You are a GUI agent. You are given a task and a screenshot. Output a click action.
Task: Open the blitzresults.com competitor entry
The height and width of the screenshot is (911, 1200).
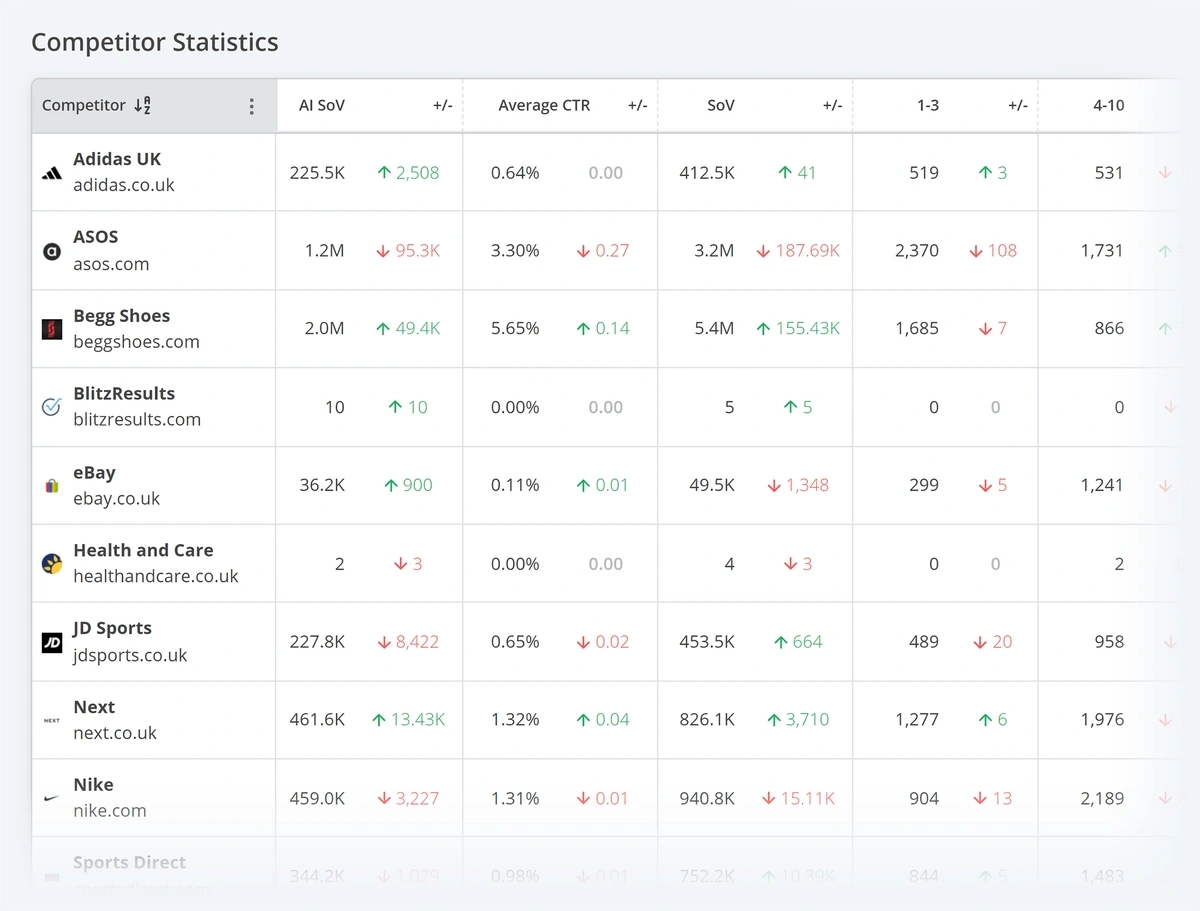click(x=137, y=420)
